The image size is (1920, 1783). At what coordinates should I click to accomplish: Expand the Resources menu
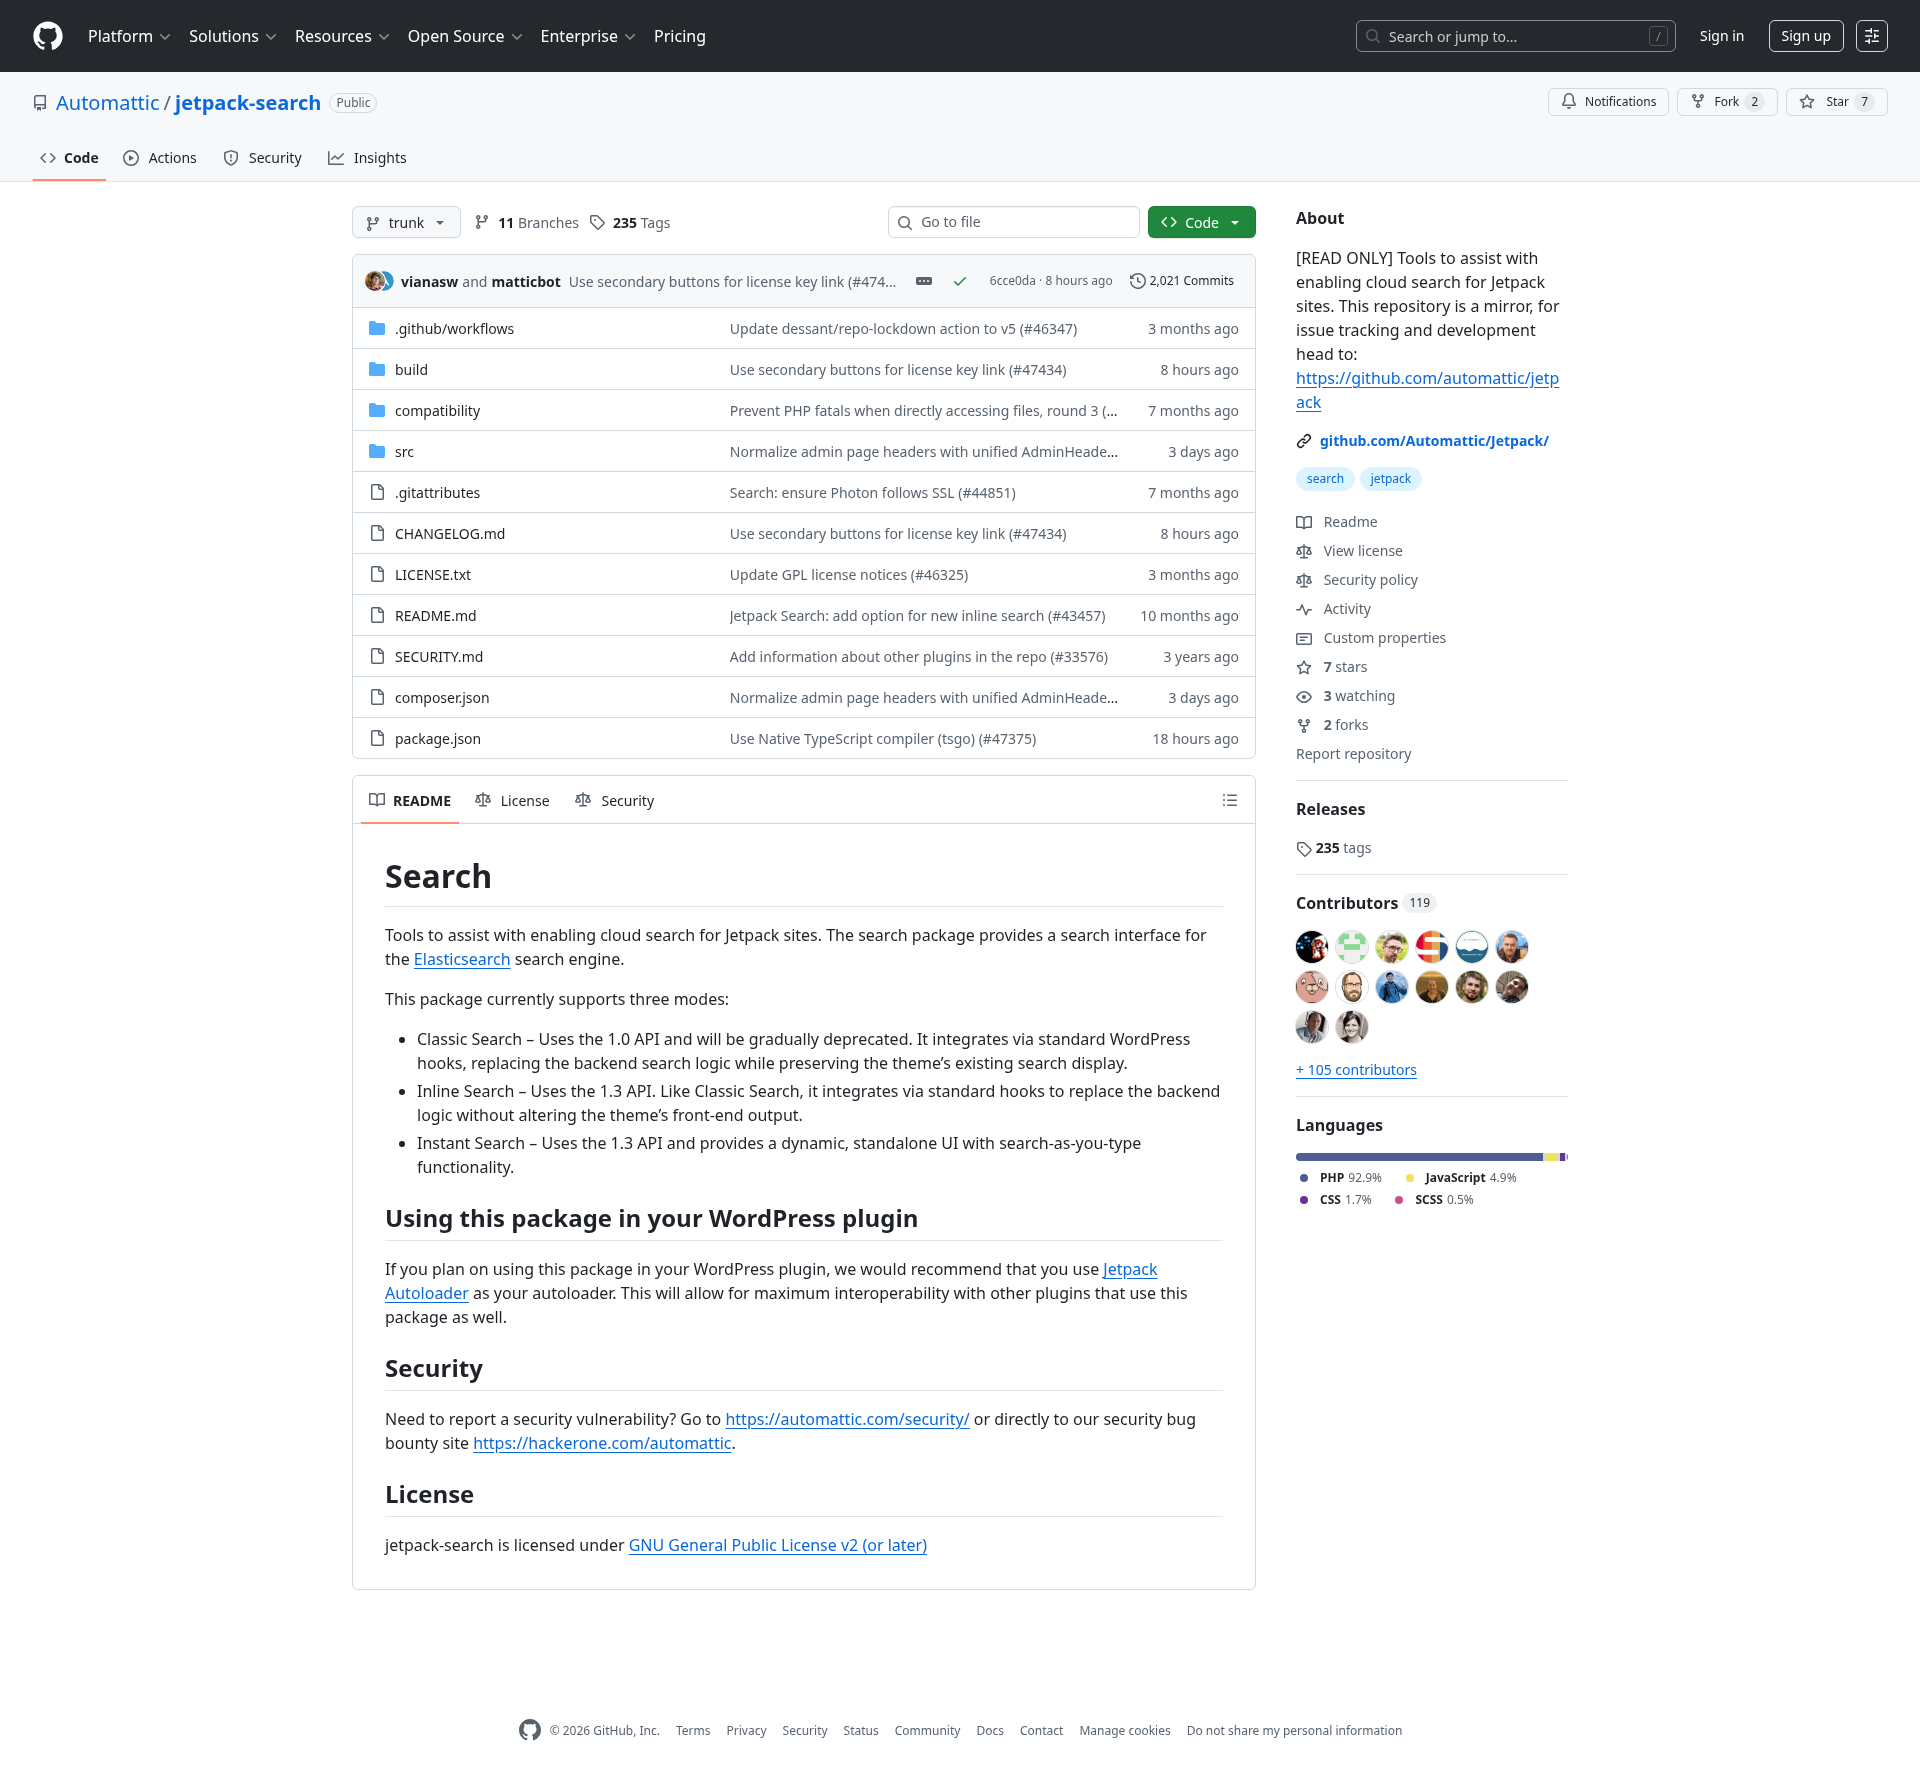342,36
